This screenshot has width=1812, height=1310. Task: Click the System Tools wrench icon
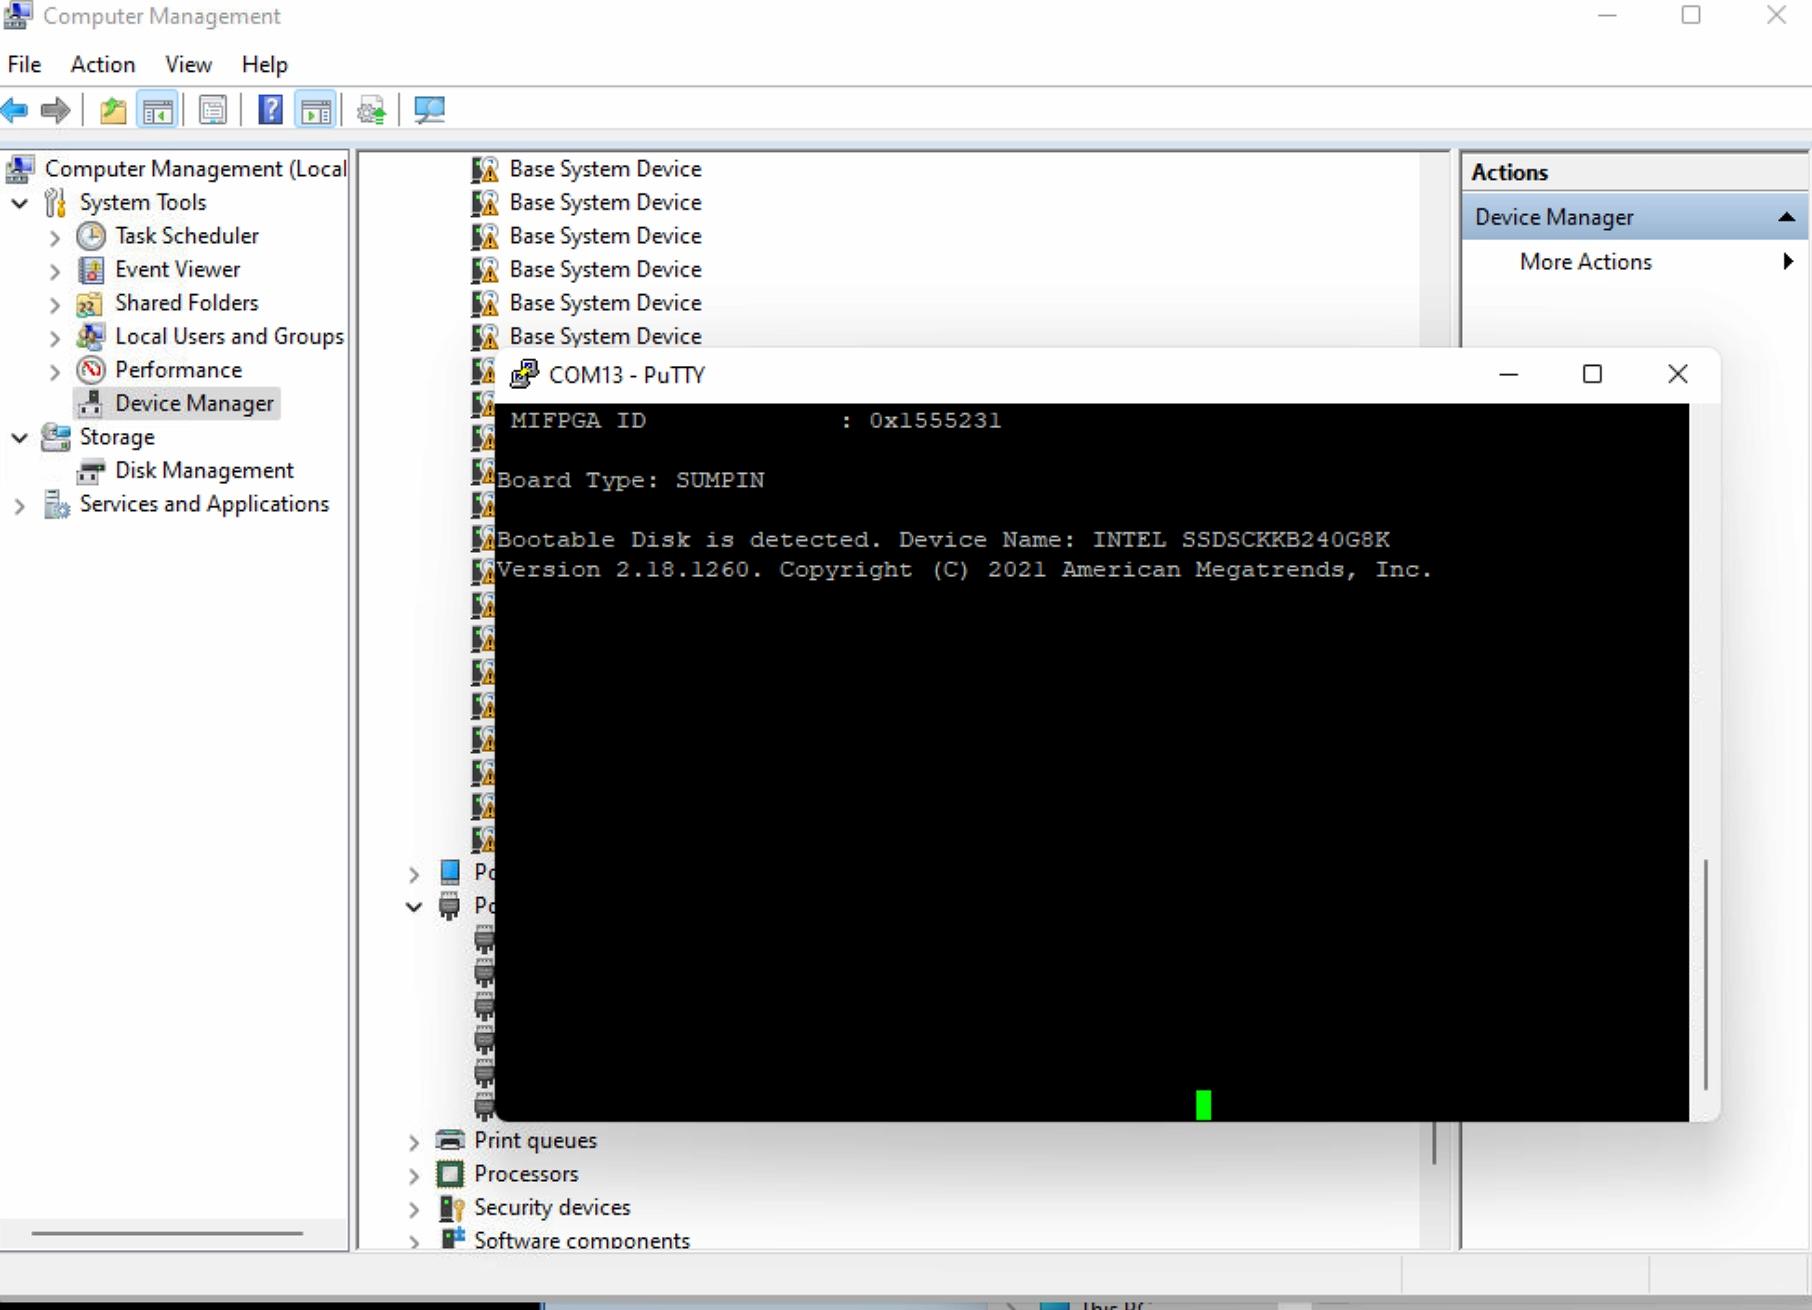coord(56,203)
